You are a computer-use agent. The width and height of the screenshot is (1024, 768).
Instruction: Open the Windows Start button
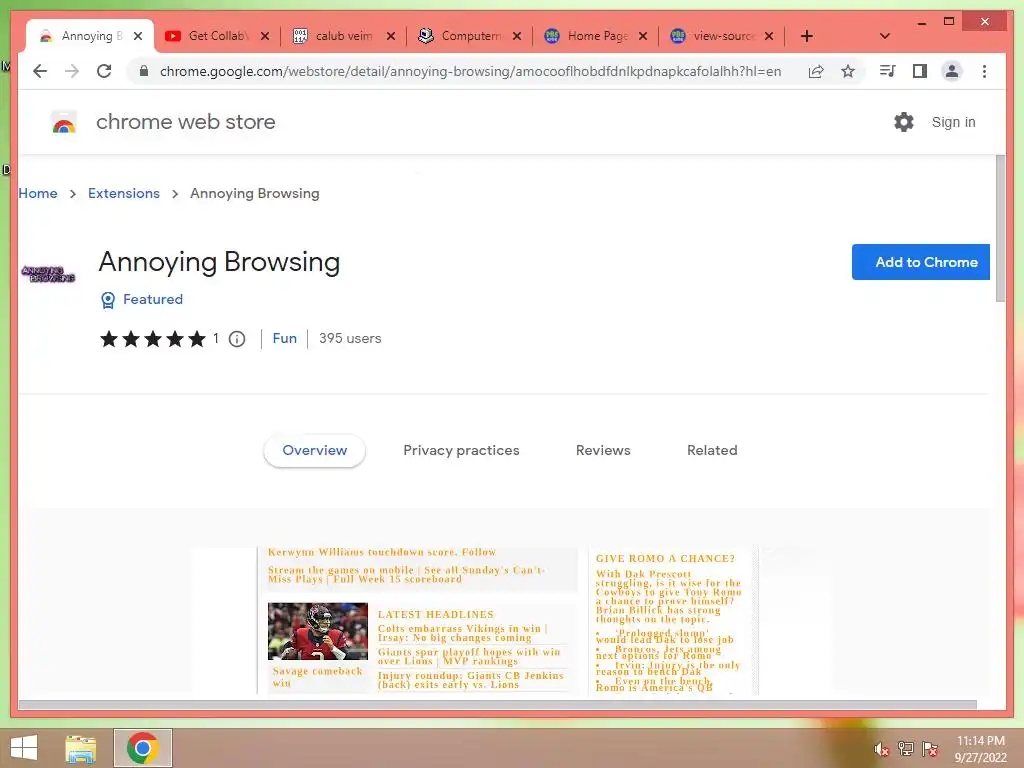point(24,748)
